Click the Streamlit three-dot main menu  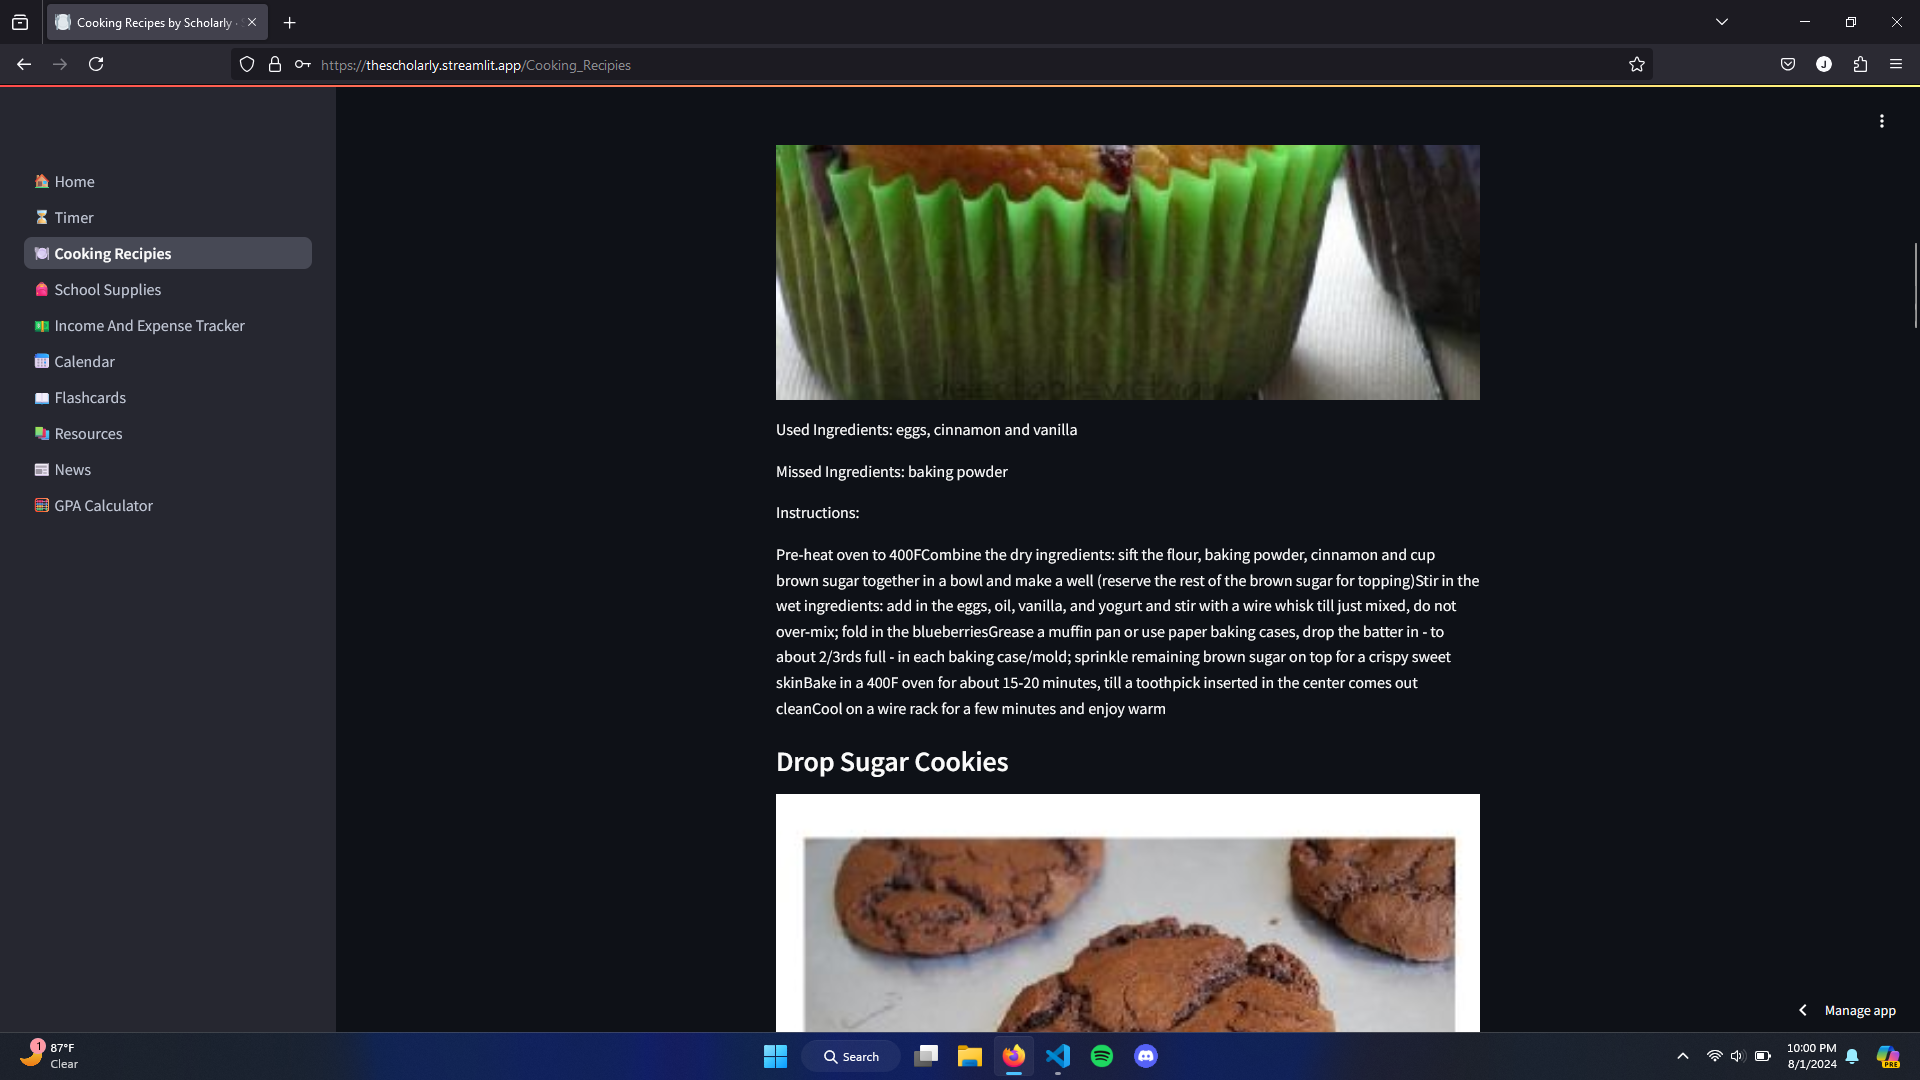tap(1881, 121)
